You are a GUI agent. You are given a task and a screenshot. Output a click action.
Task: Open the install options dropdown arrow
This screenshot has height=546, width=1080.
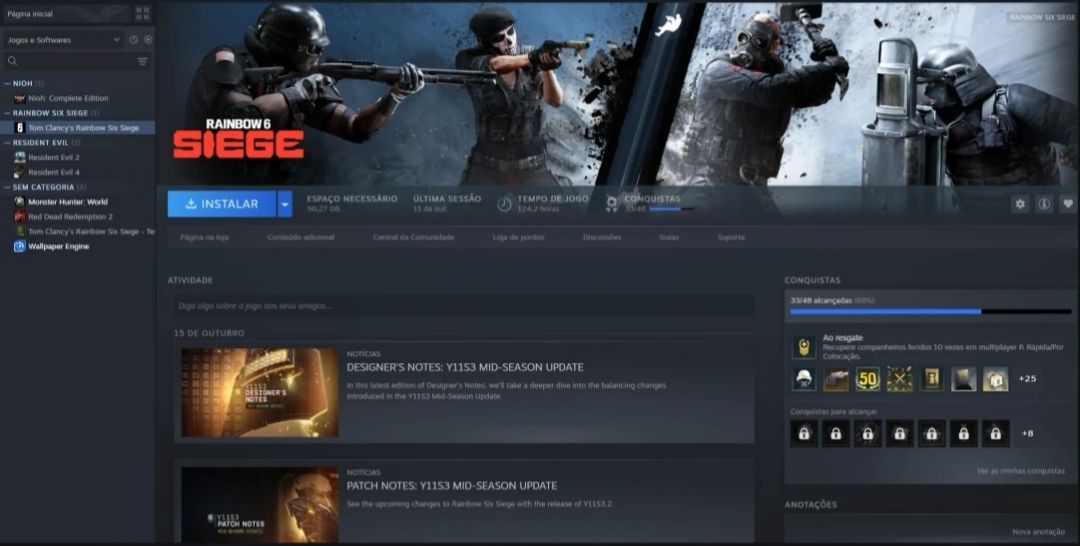coord(284,204)
